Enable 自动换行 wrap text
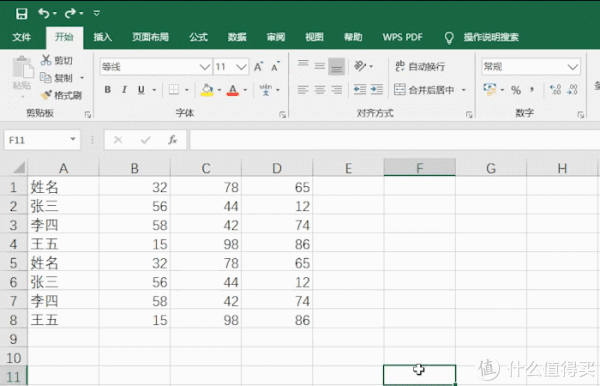The image size is (600, 386). coord(420,67)
